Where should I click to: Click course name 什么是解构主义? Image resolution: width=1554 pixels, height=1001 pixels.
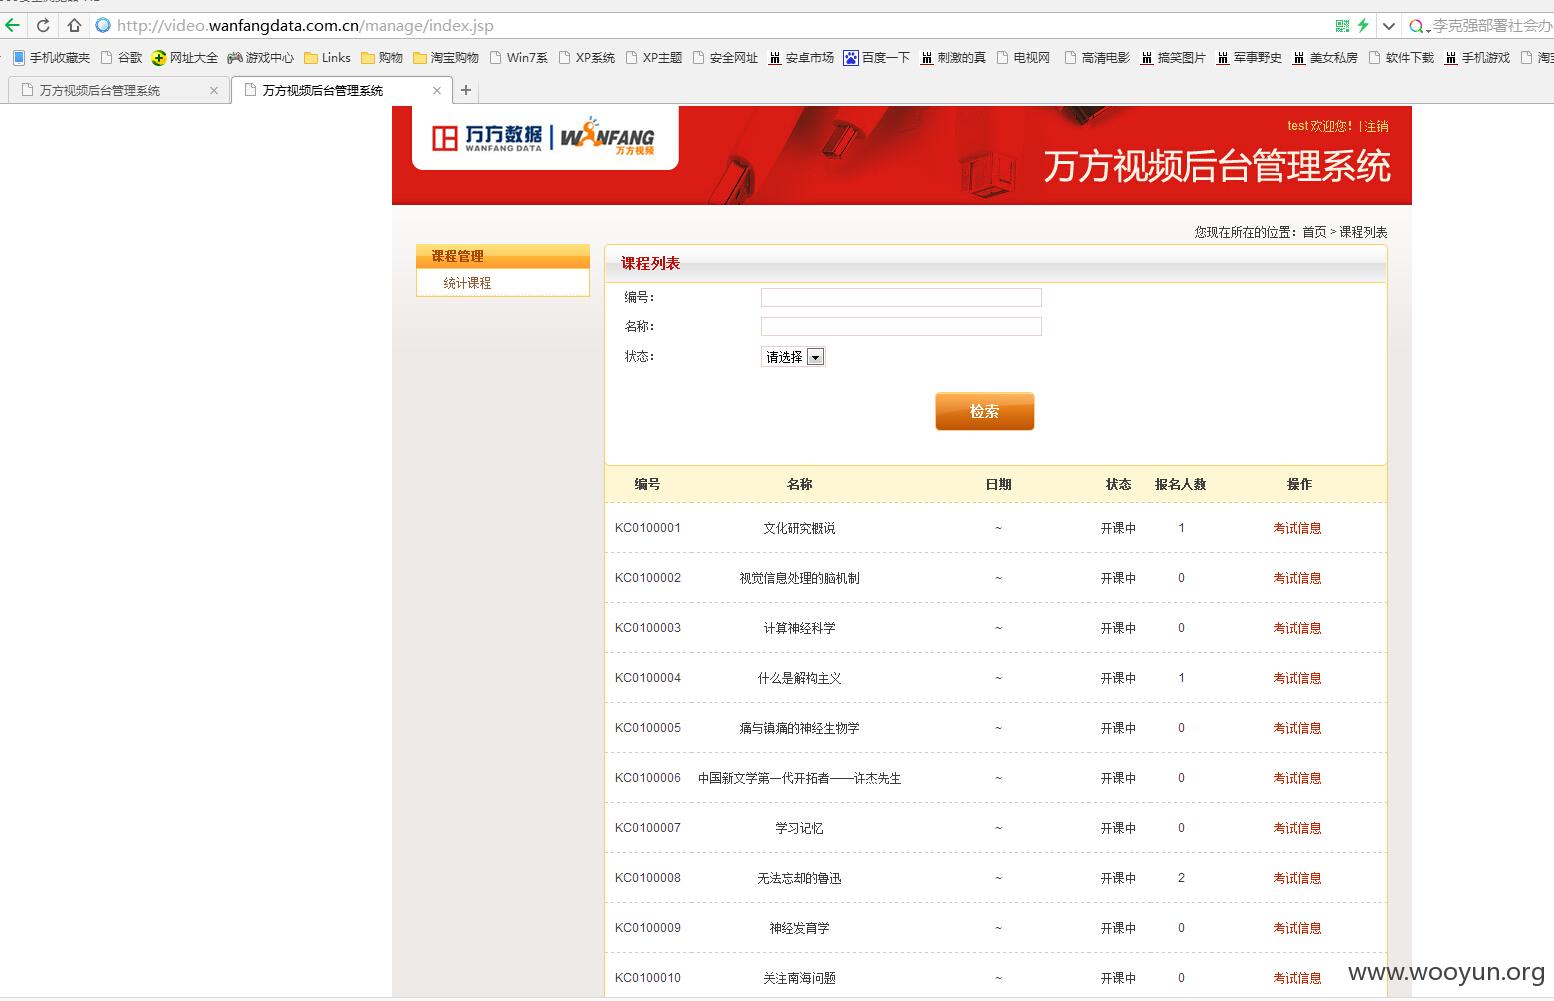pos(799,678)
